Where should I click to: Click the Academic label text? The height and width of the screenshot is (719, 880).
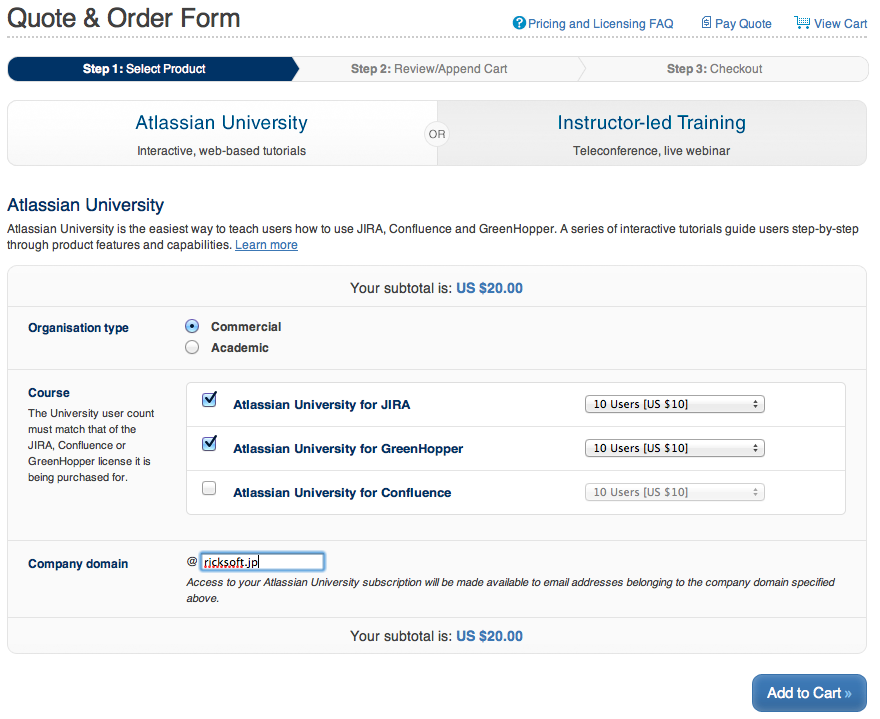tap(240, 348)
